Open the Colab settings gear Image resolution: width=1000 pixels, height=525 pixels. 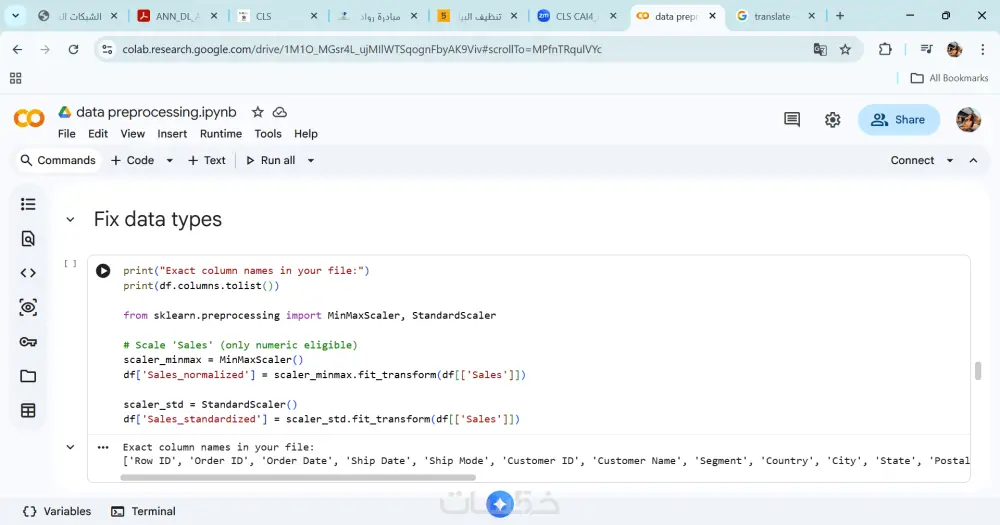tap(832, 119)
